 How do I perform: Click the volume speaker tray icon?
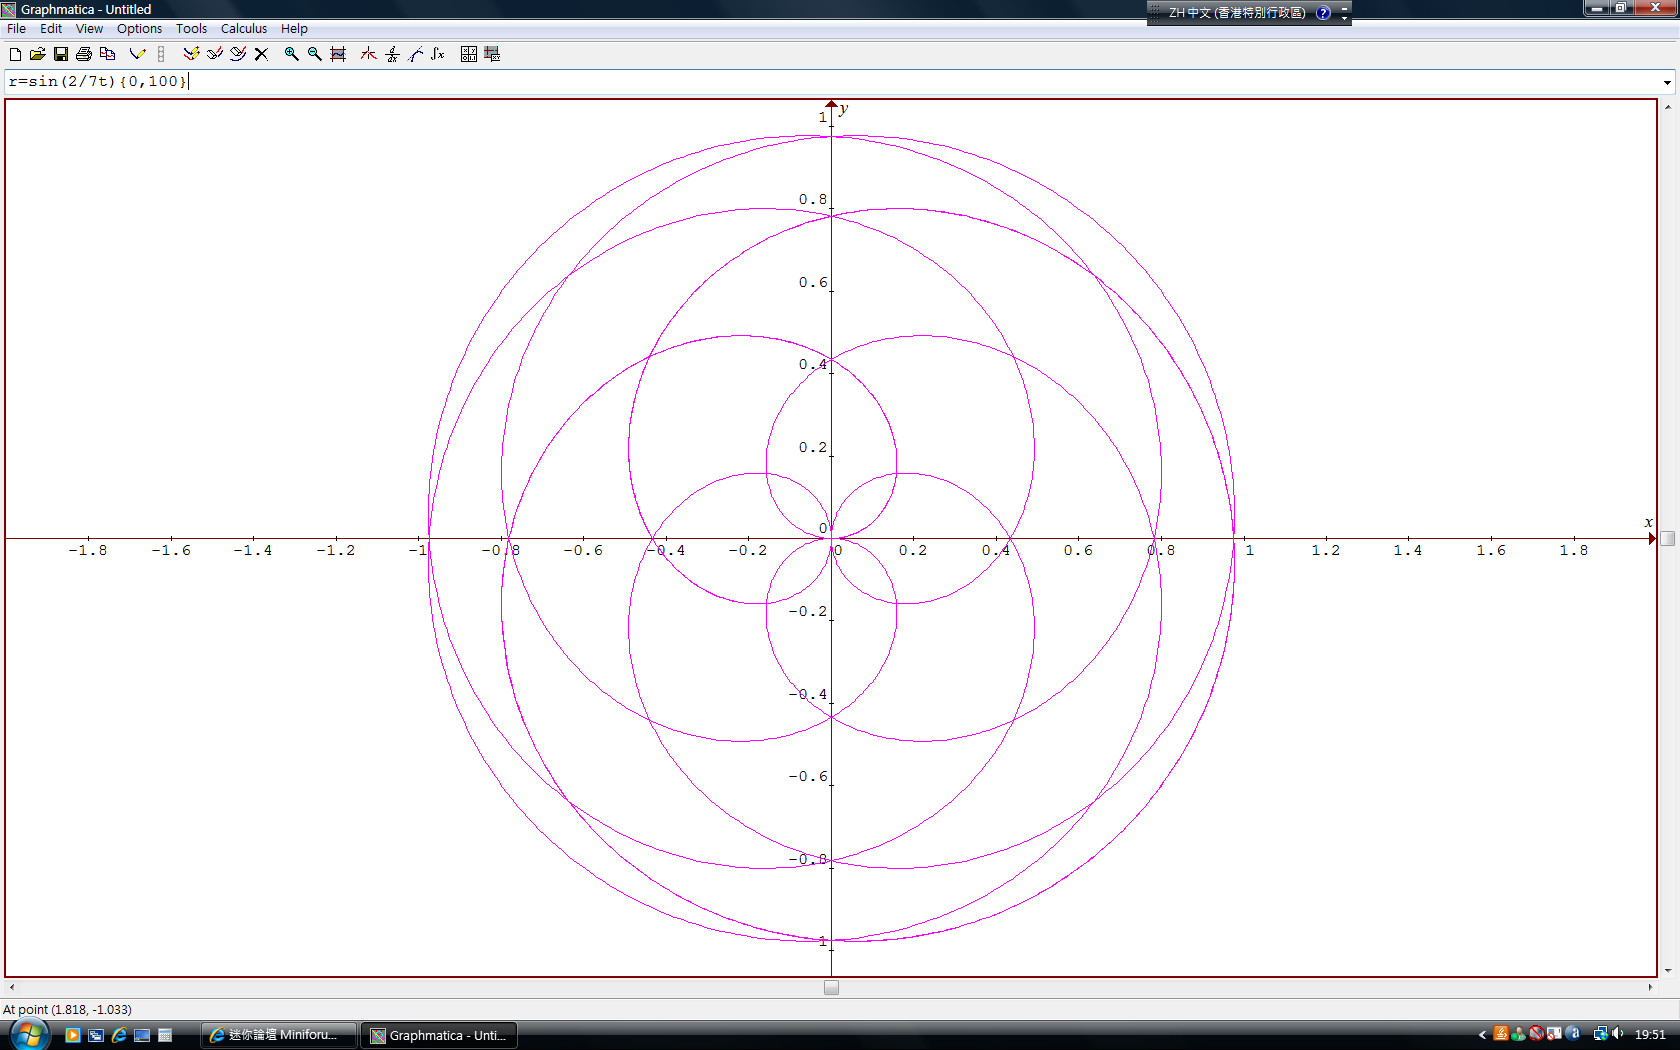click(x=1618, y=1034)
